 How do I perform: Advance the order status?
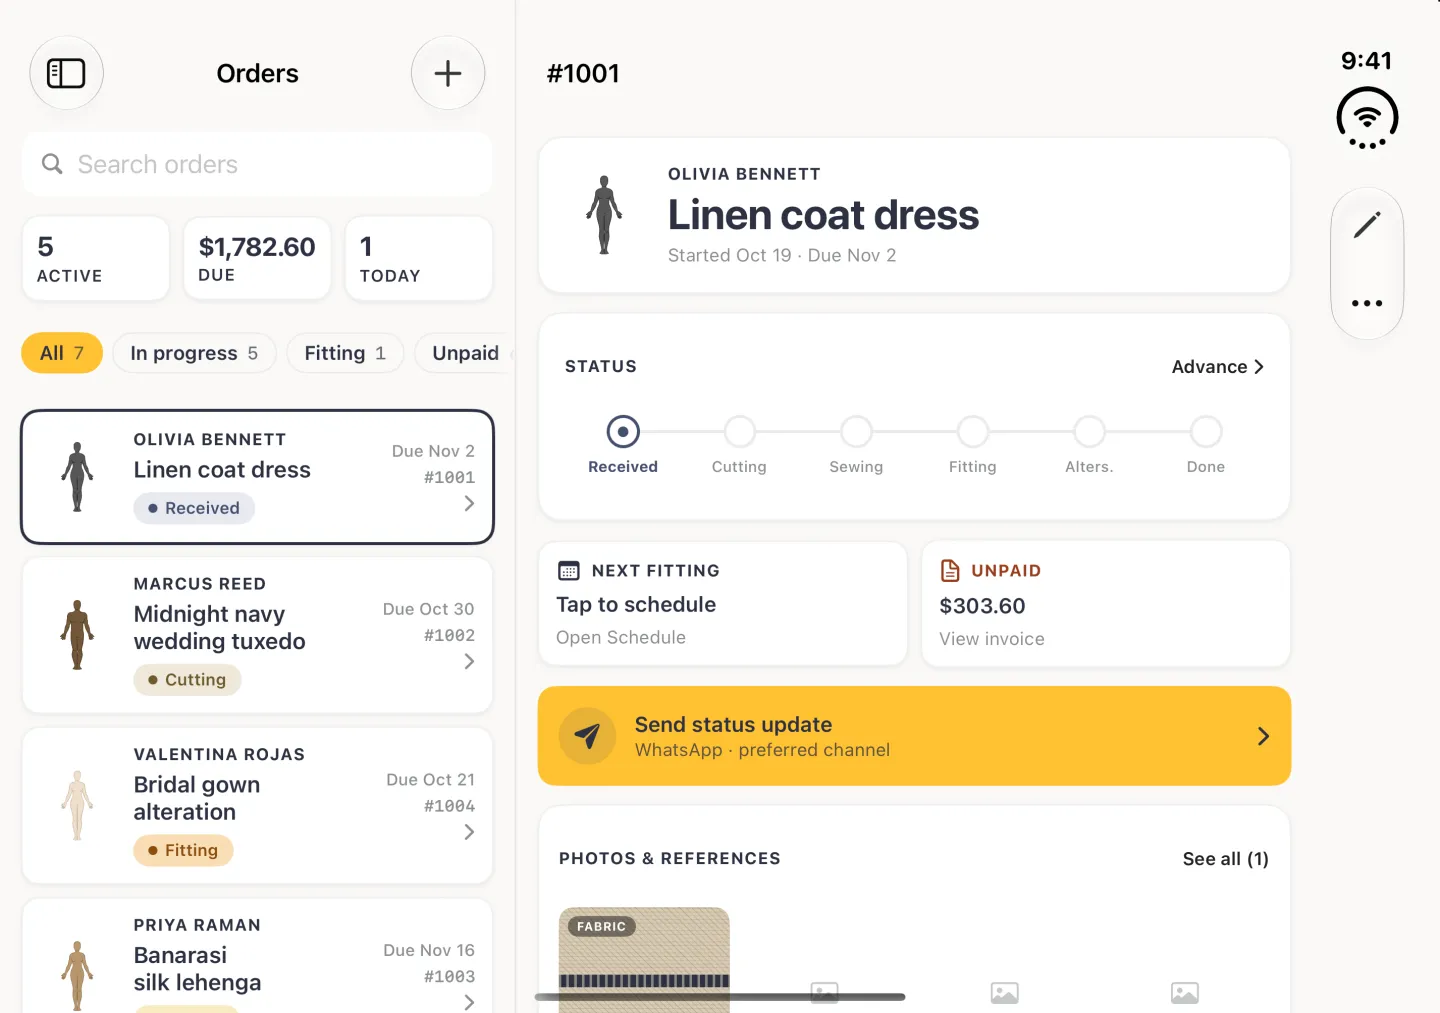coord(1218,367)
